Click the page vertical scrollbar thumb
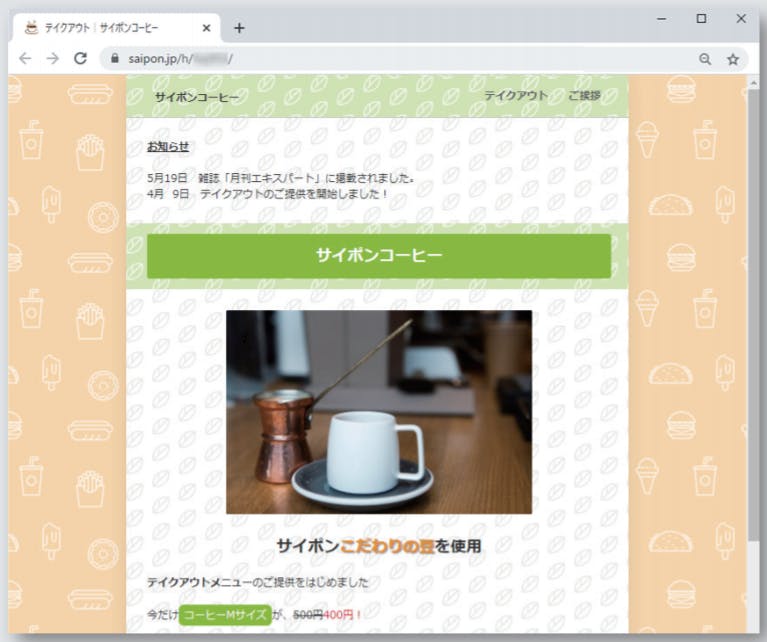Viewport: 767px width, 642px height. [x=753, y=315]
